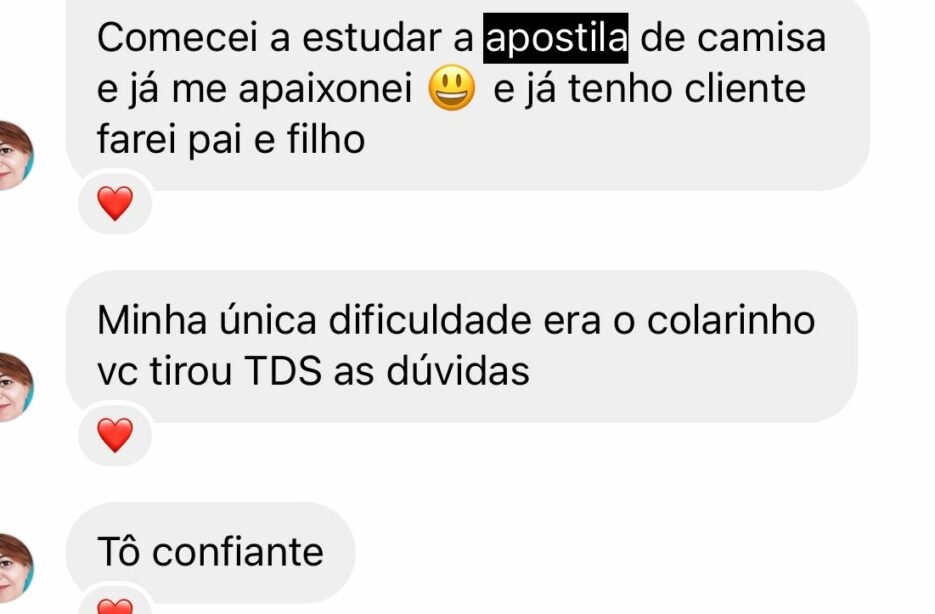
Task: Tap the heart reaction under Tô confiante
Action: pos(115,606)
